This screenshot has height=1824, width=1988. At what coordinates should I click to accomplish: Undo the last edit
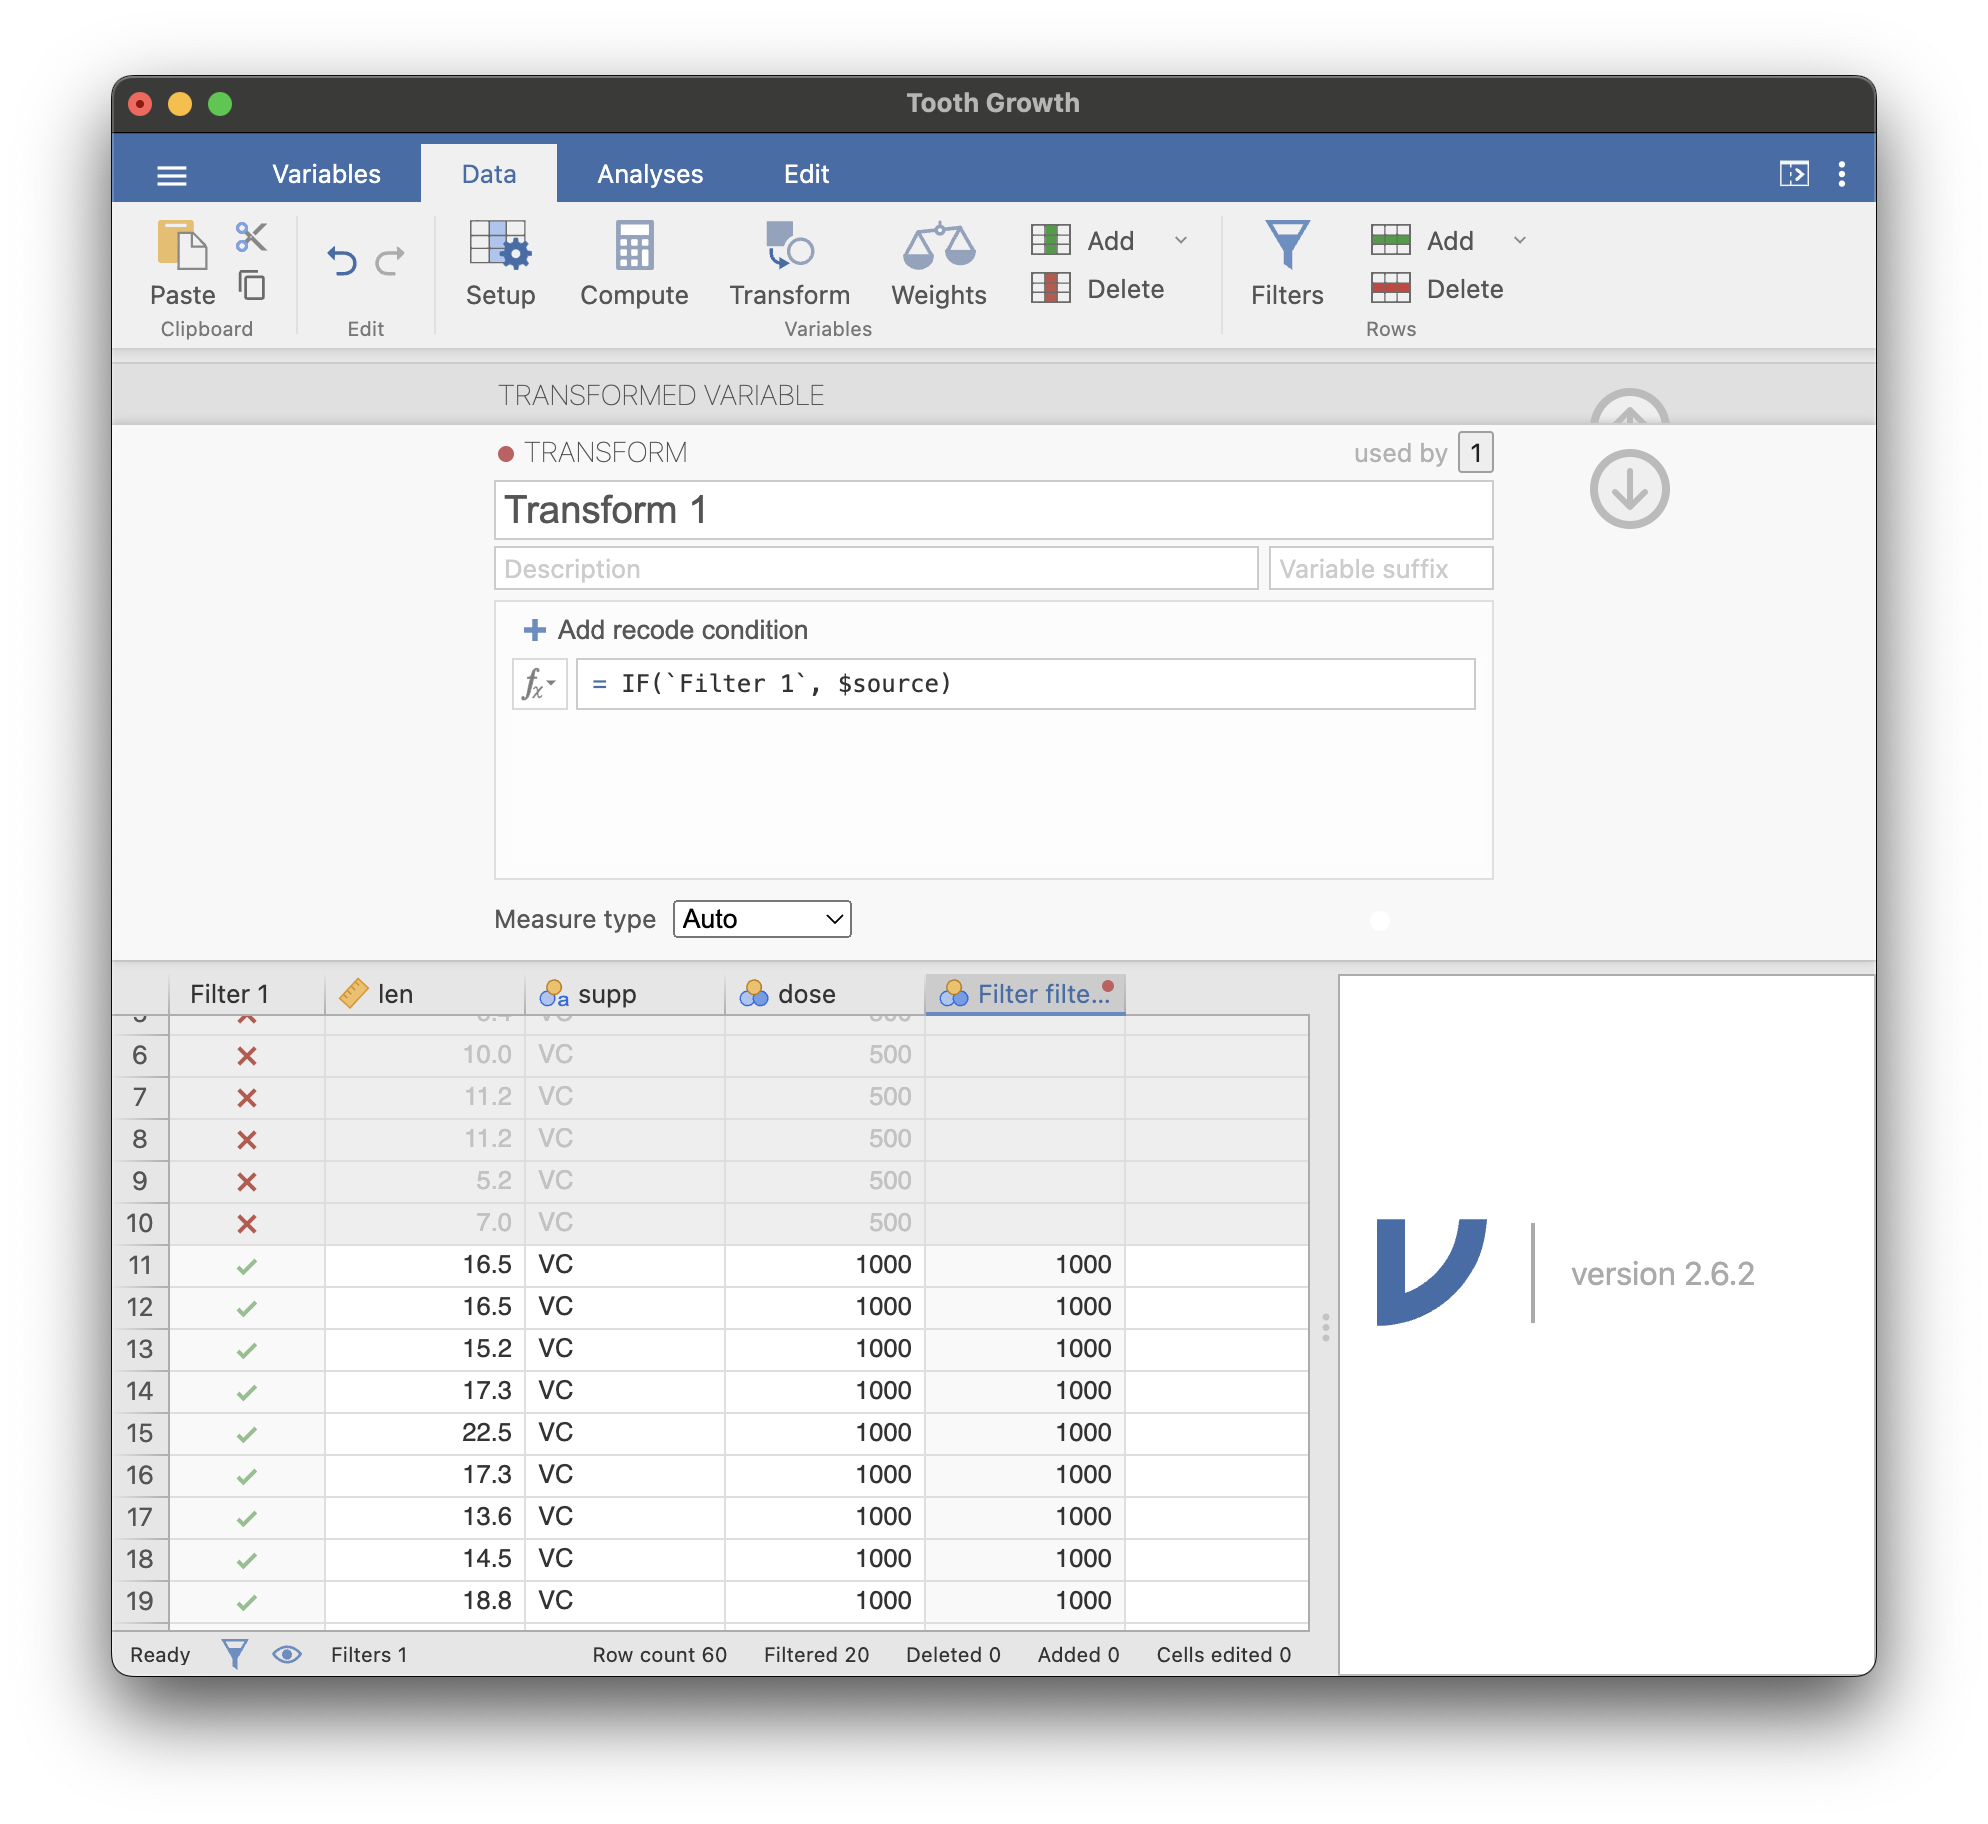(342, 261)
